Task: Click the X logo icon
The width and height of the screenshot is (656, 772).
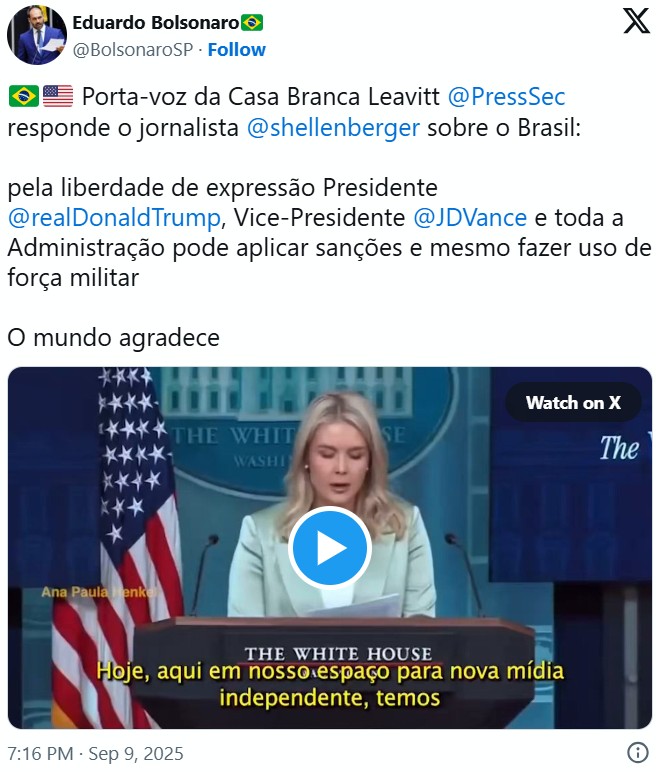Action: coord(636,21)
